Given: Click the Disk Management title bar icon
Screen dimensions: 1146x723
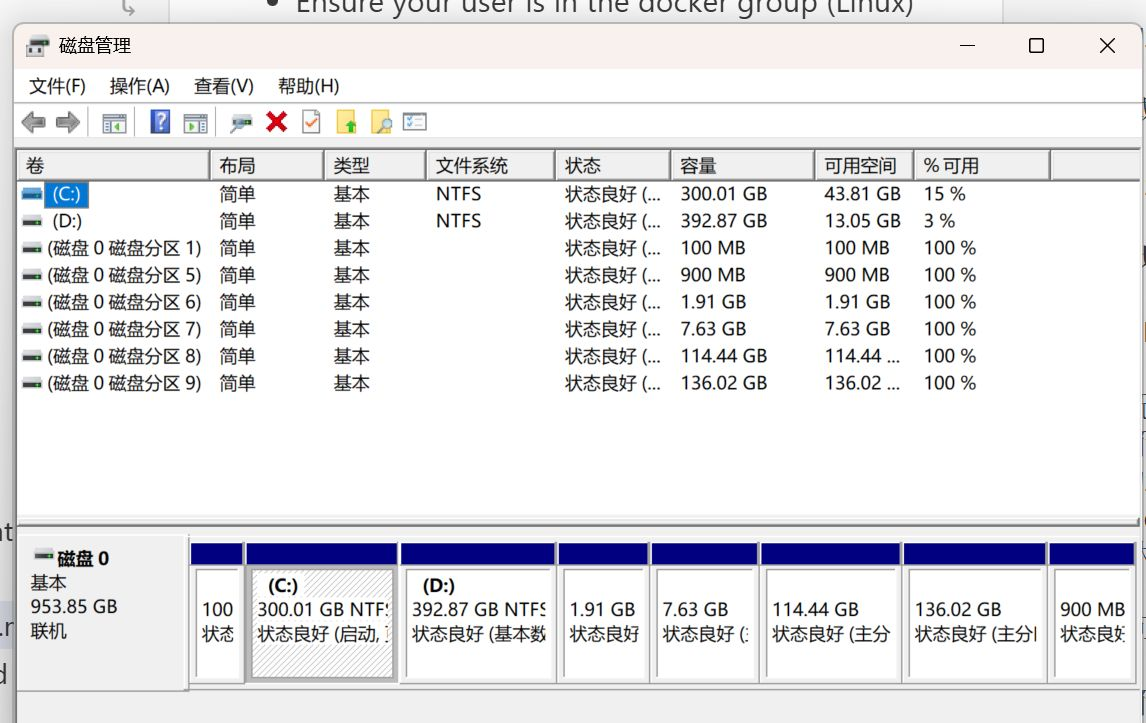Looking at the screenshot, I should coord(37,46).
